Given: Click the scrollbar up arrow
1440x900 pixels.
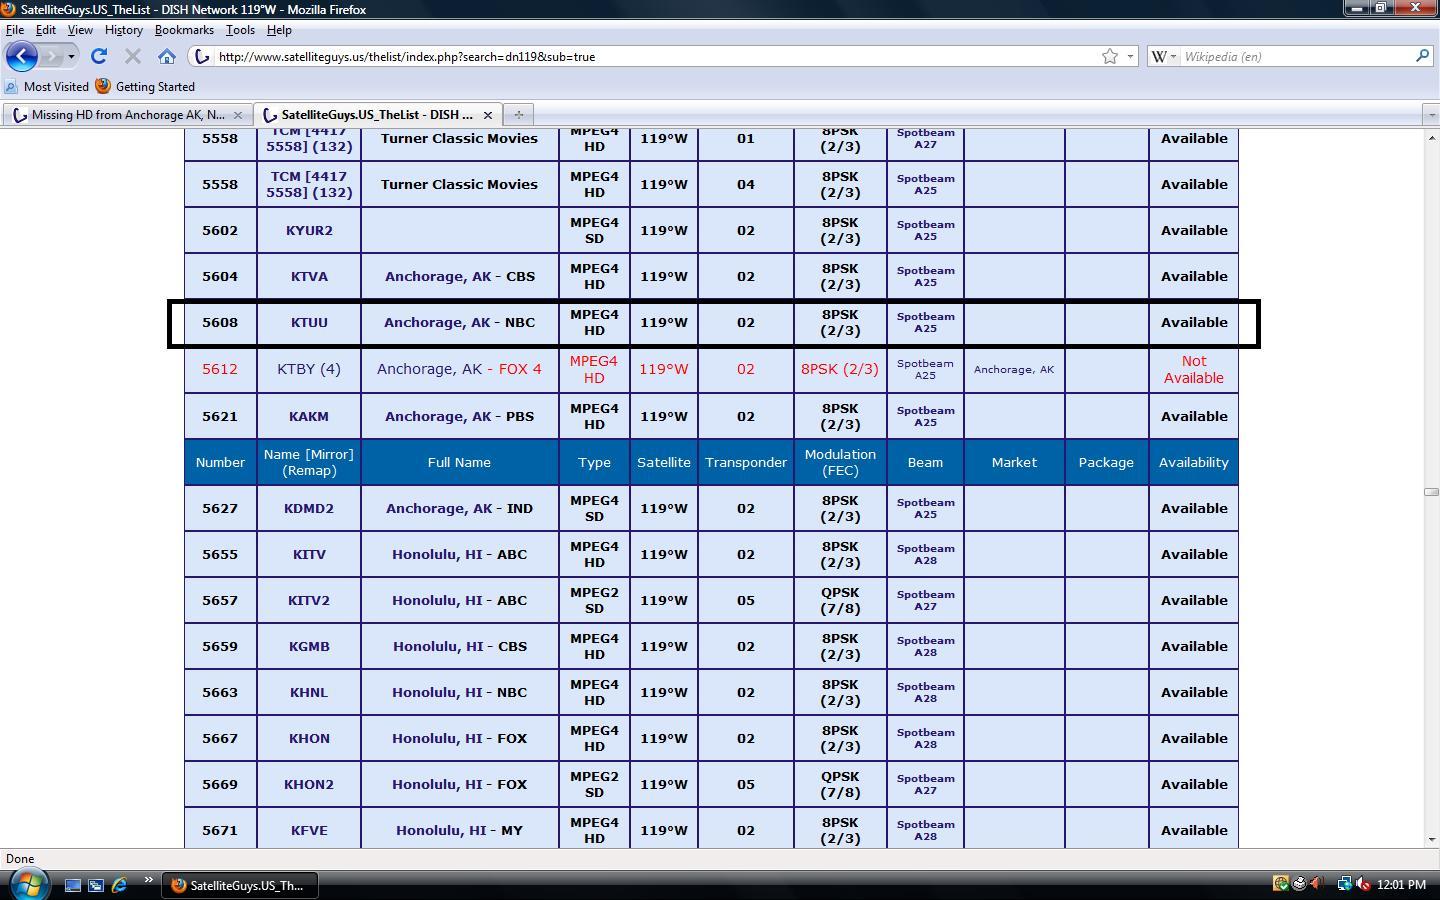Looking at the screenshot, I should click(1431, 138).
